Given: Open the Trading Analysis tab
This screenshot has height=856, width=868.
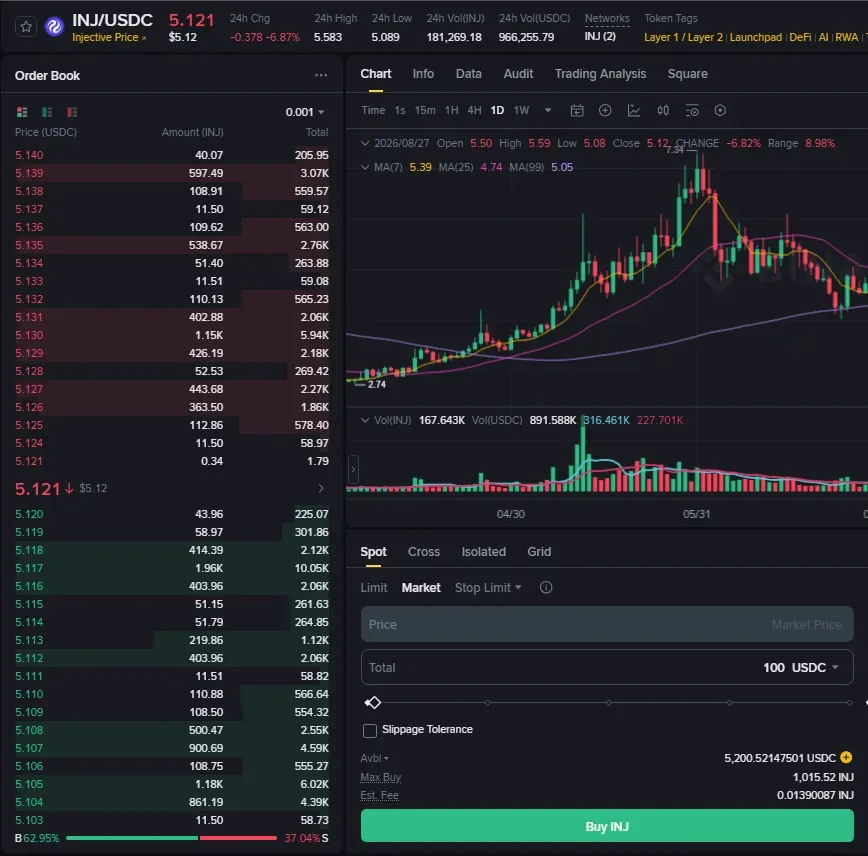Looking at the screenshot, I should pyautogui.click(x=600, y=74).
